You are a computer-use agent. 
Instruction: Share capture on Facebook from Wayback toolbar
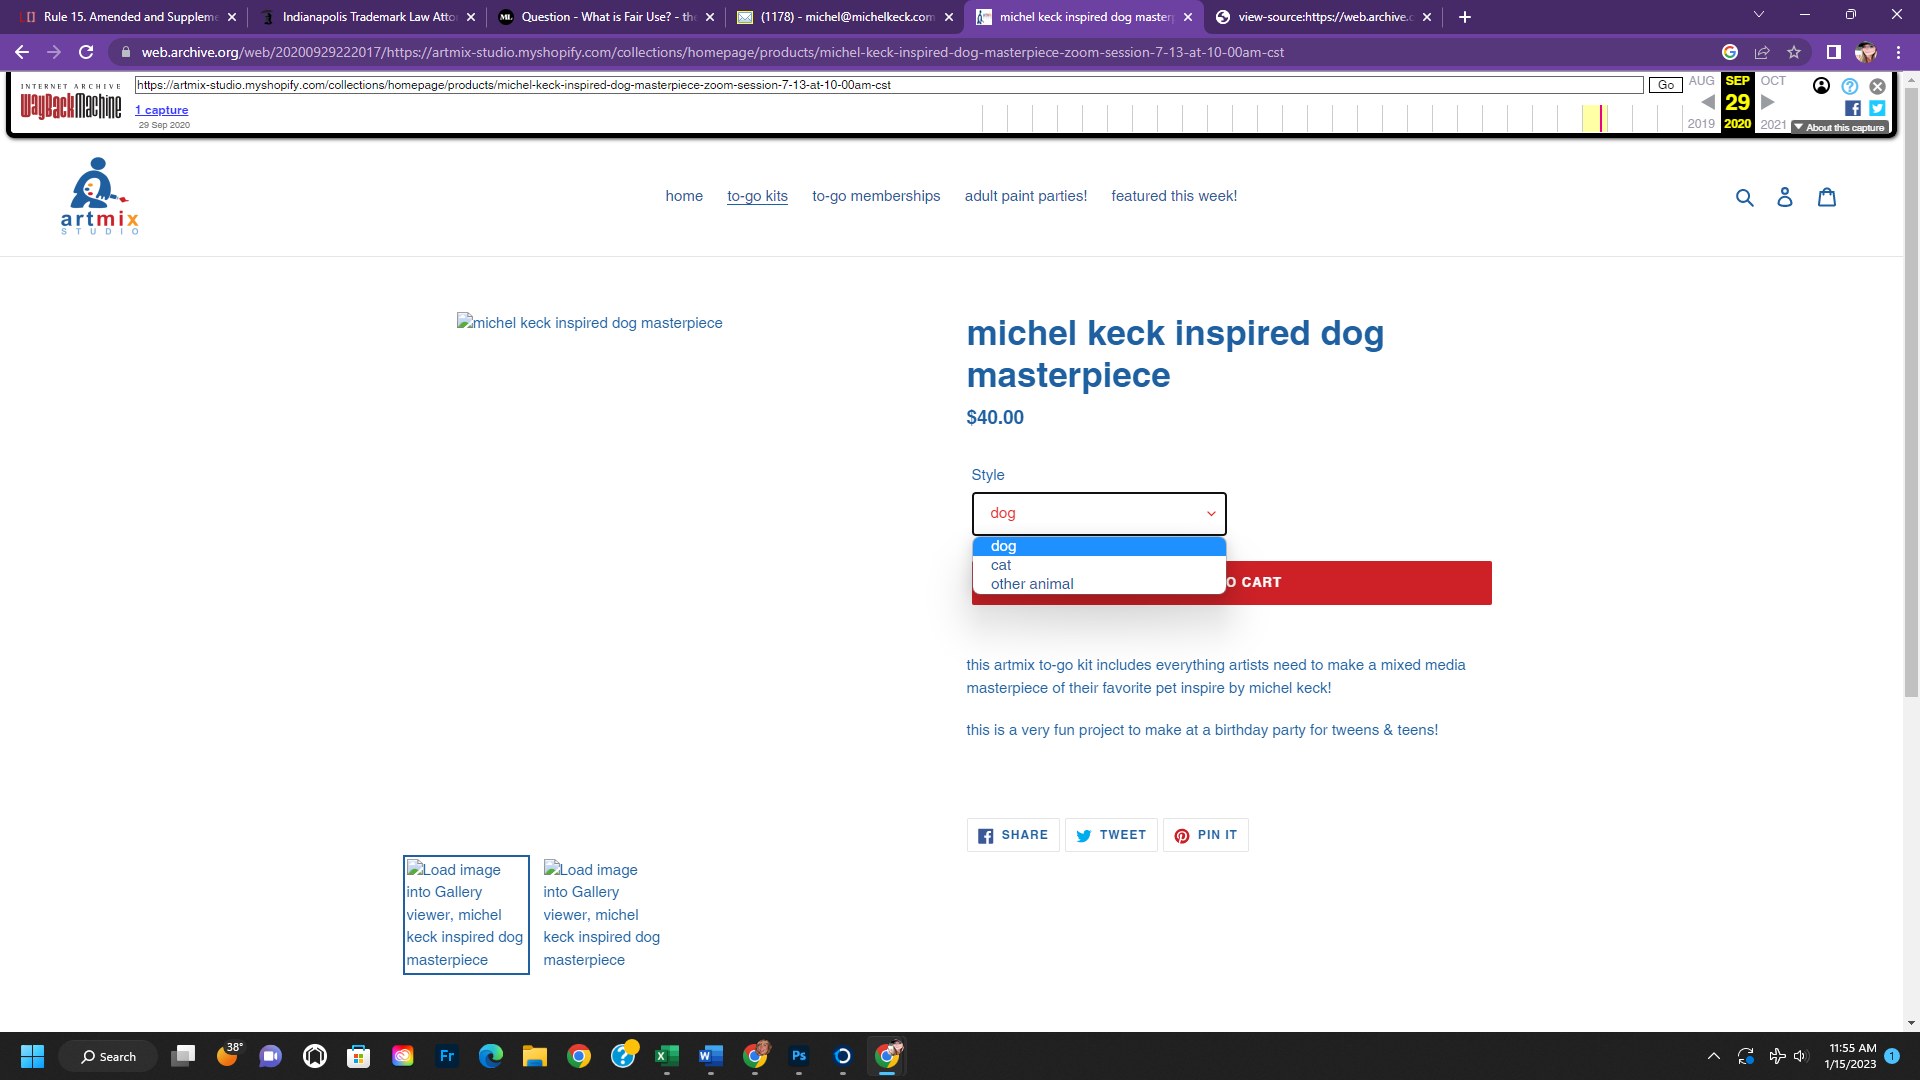1853,108
